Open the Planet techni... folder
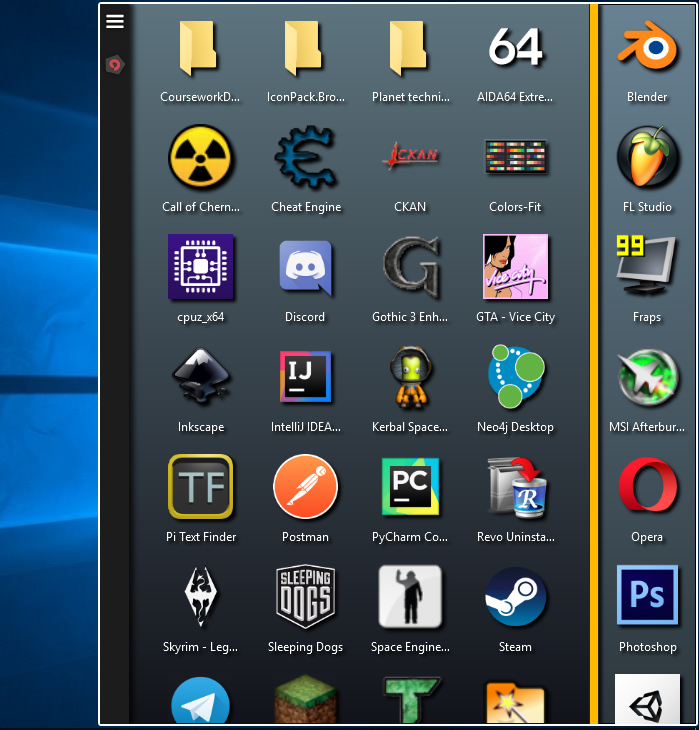 [x=410, y=48]
